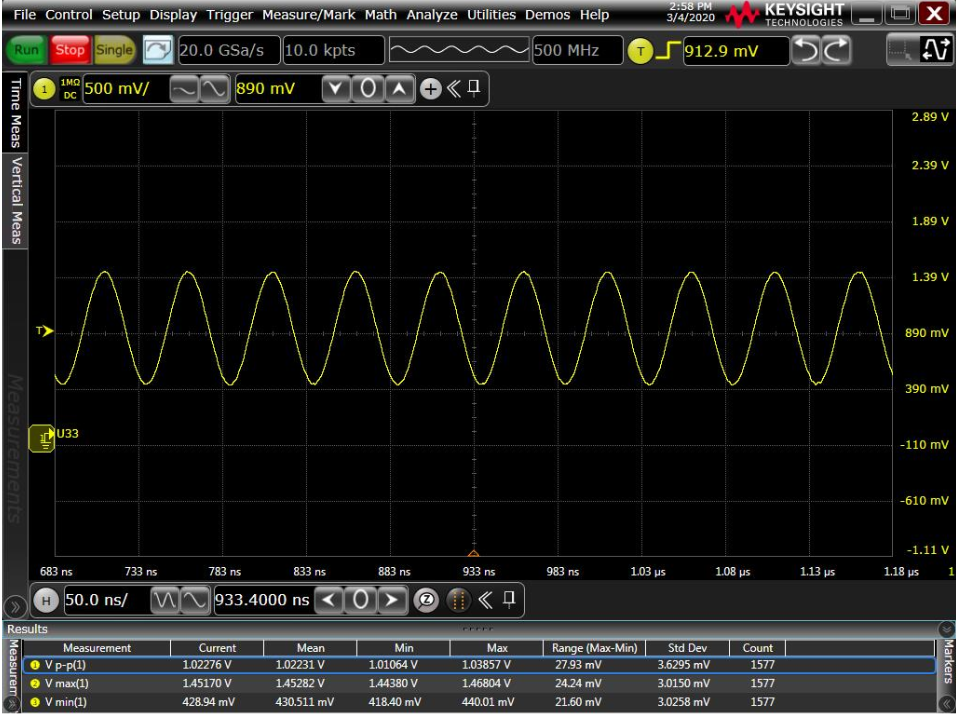Toggle the Z zoom window button
The height and width of the screenshot is (717, 958).
(426, 600)
